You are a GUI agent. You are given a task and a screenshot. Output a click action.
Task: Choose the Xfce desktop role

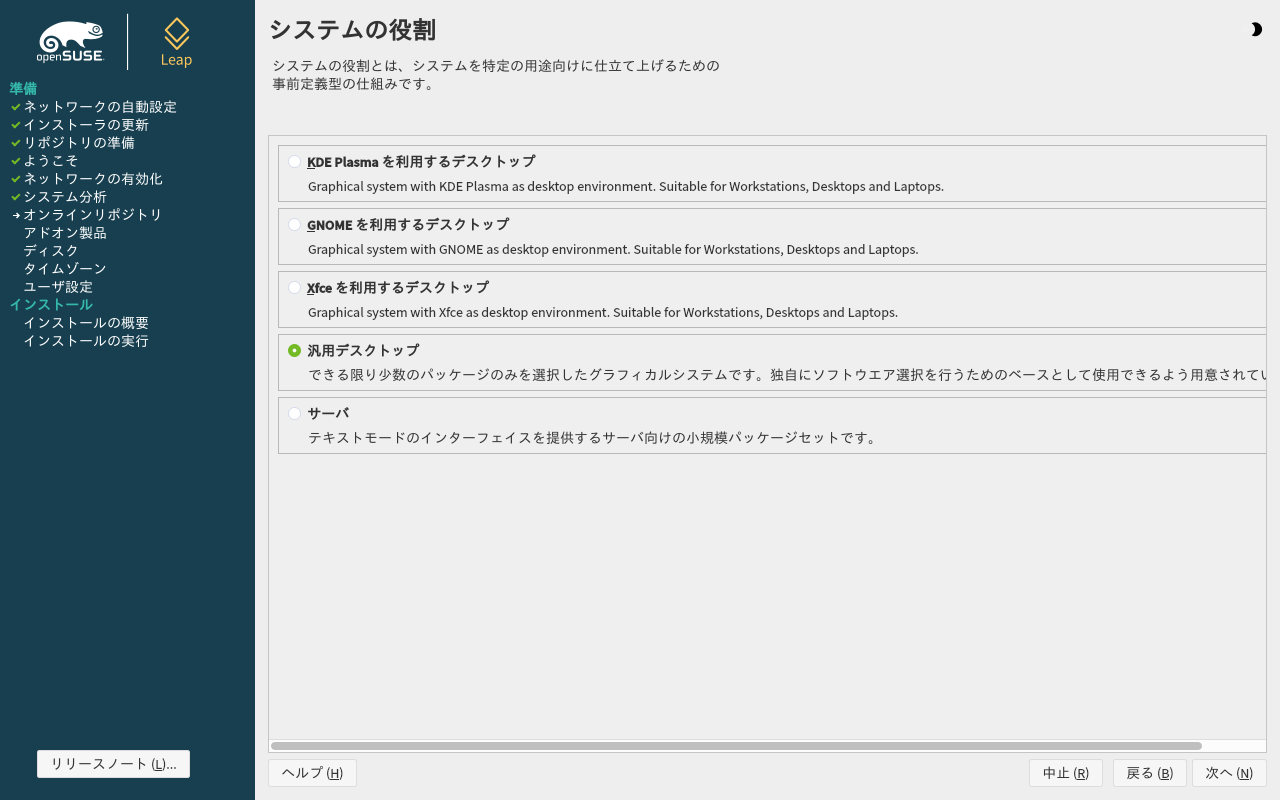click(x=294, y=287)
